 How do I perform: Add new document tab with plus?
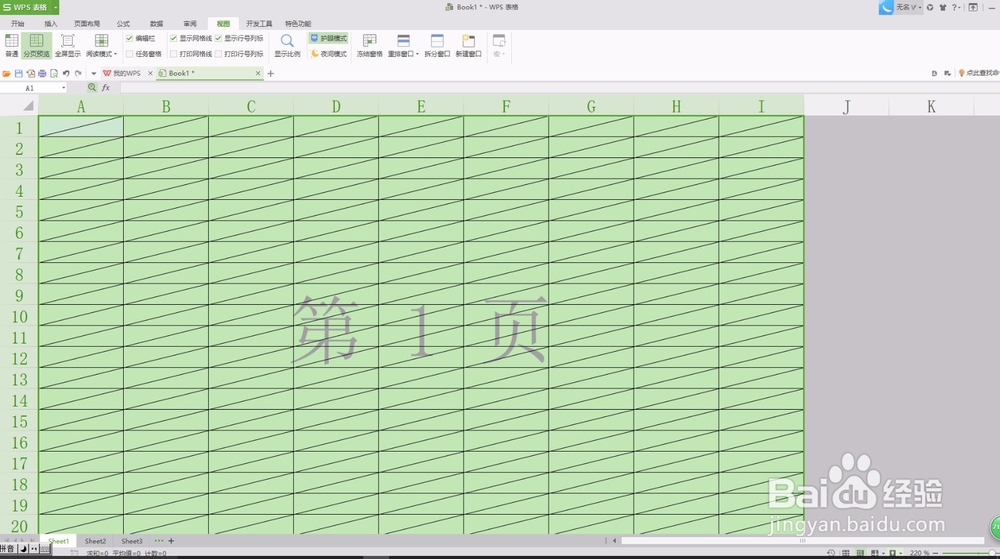pos(270,73)
